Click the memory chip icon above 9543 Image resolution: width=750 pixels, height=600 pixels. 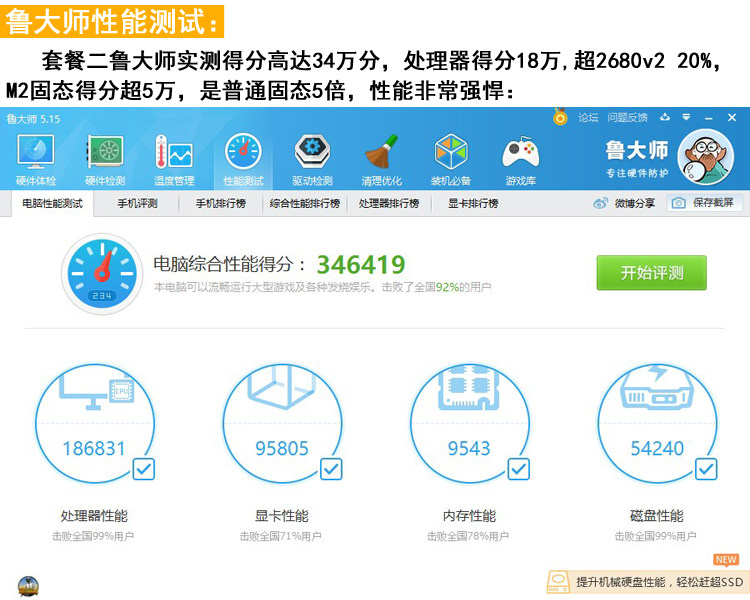(x=469, y=389)
